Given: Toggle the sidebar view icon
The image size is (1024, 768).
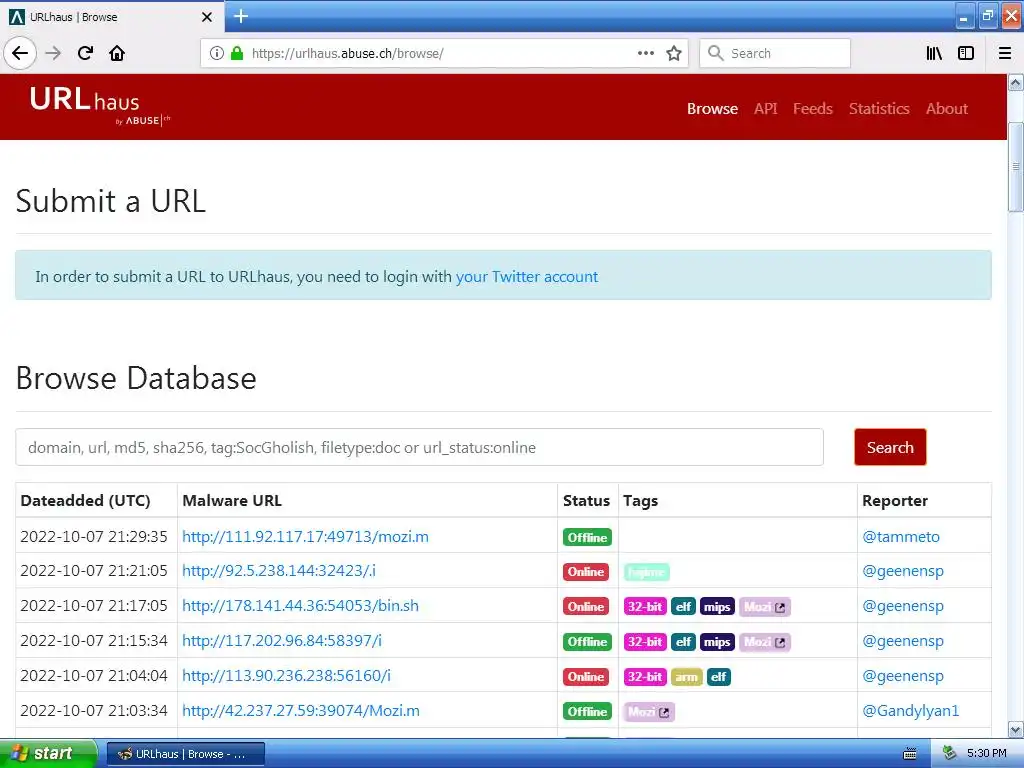Looking at the screenshot, I should pyautogui.click(x=966, y=53).
